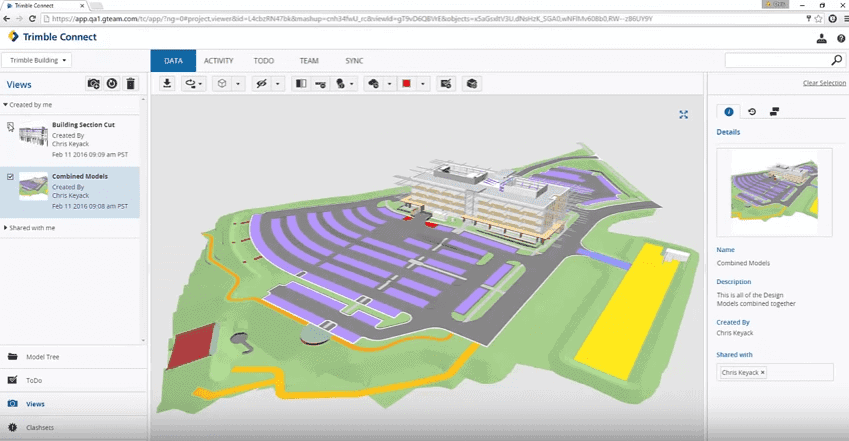Enter fullscreen with the expand icon
This screenshot has width=849, height=441.
point(683,115)
